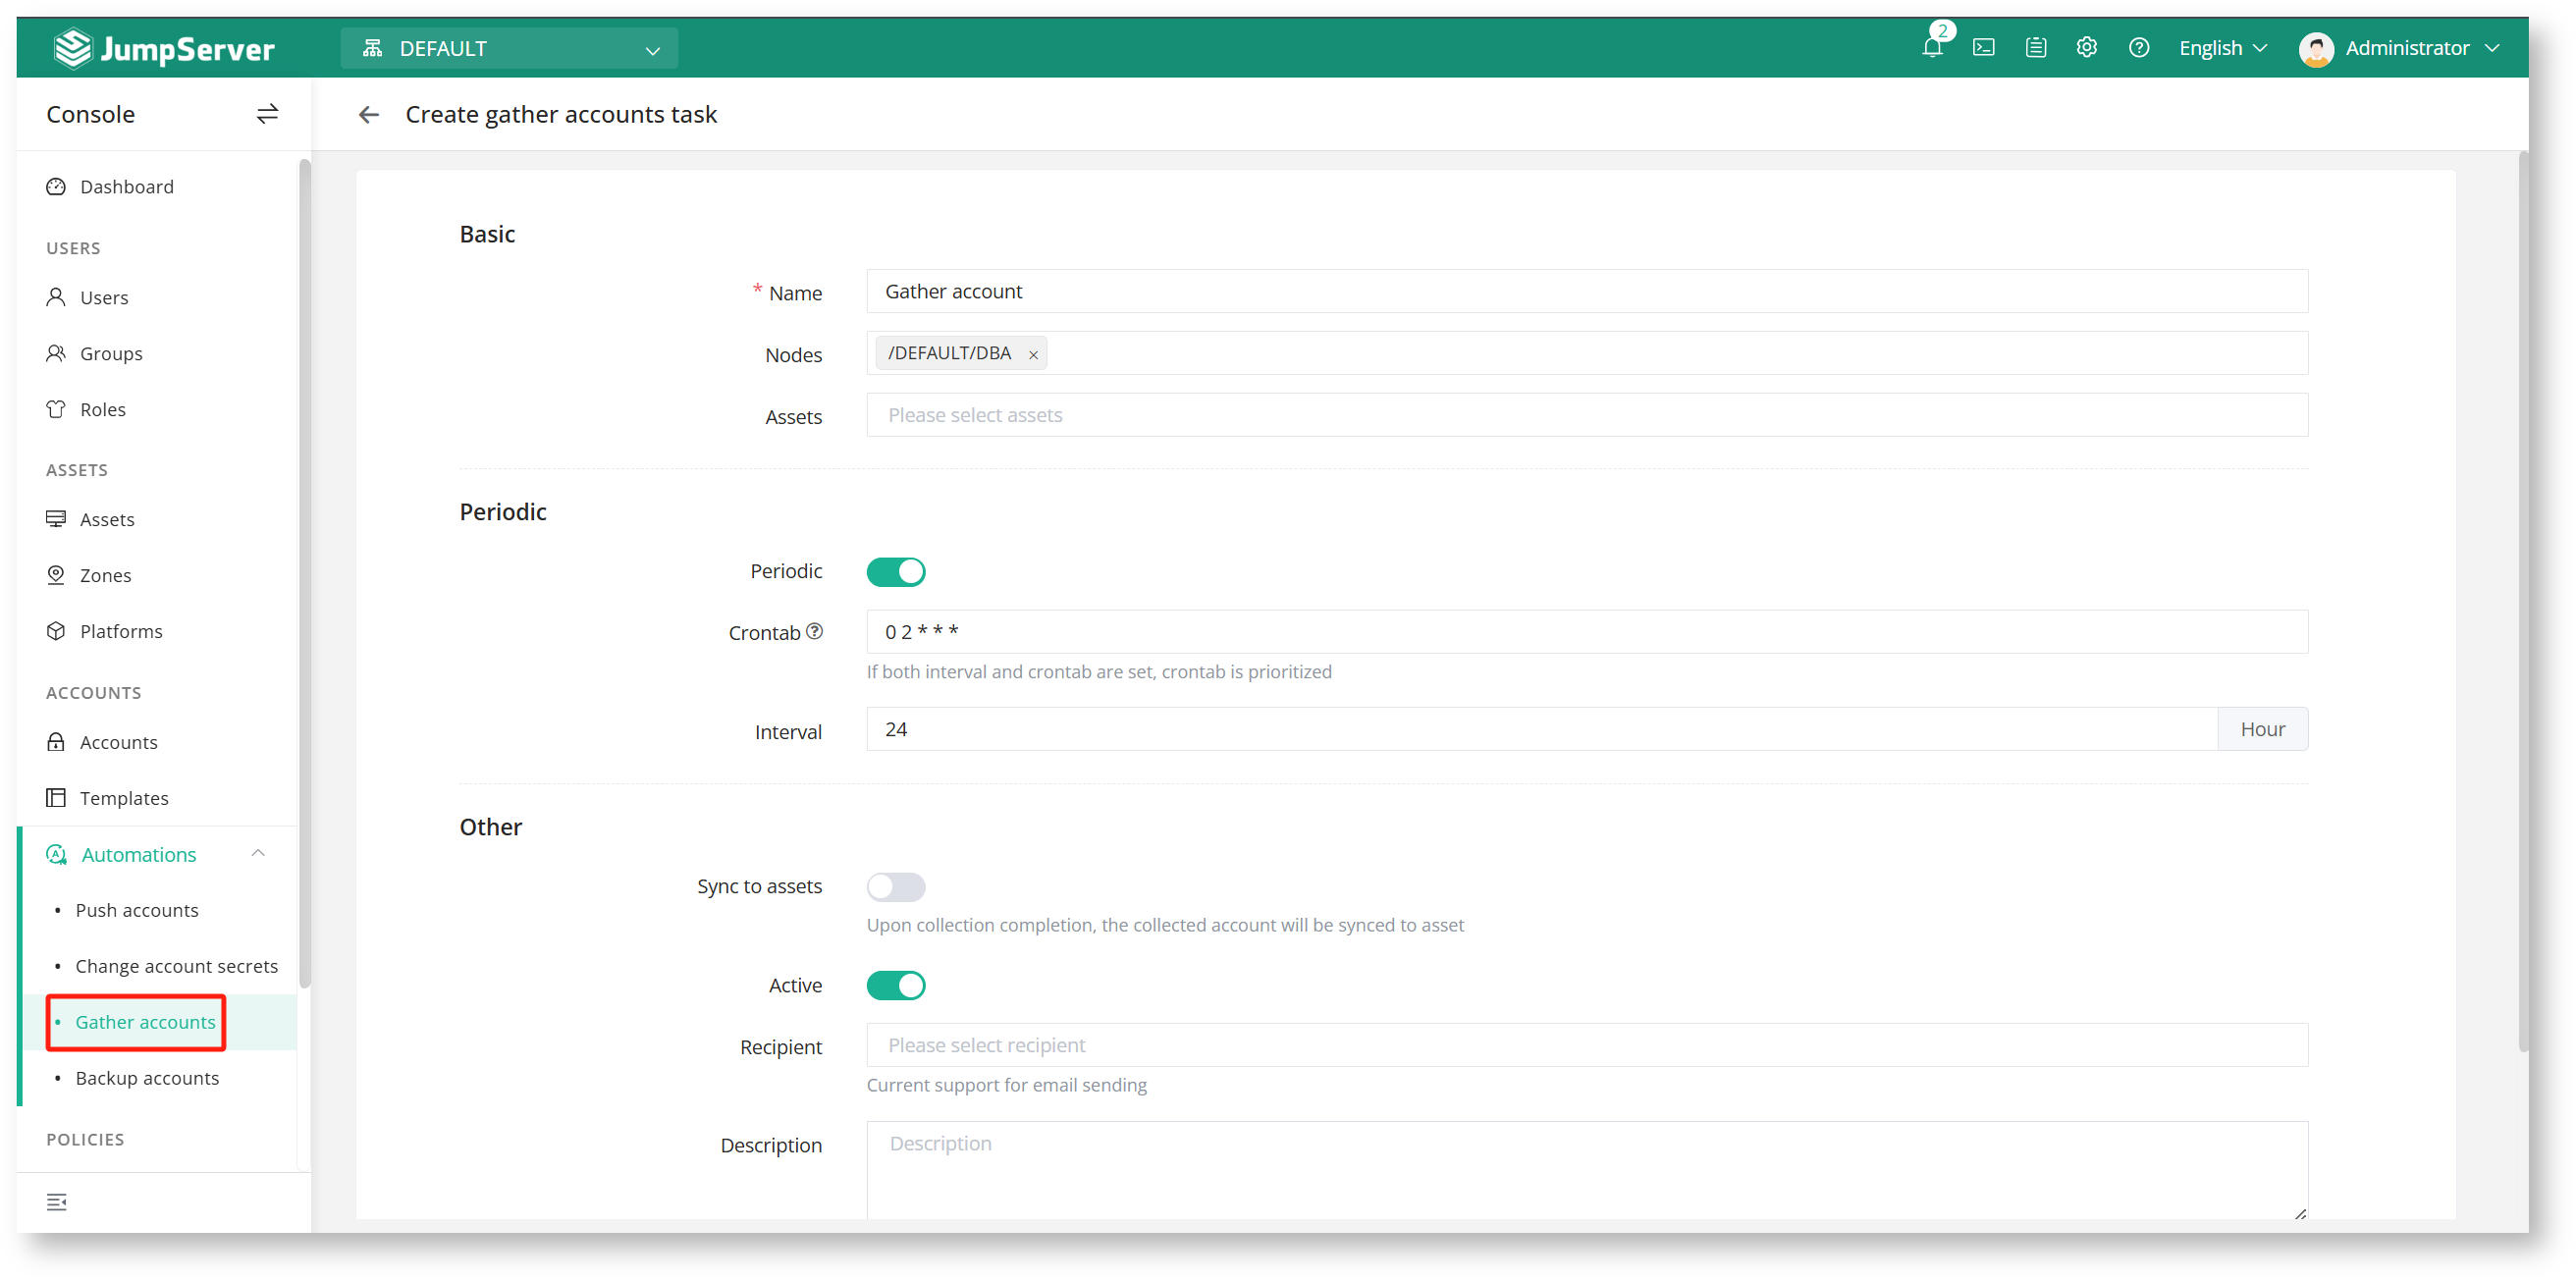Click the Administrator avatar picture
Image resolution: width=2576 pixels, height=1280 pixels.
pyautogui.click(x=2315, y=48)
